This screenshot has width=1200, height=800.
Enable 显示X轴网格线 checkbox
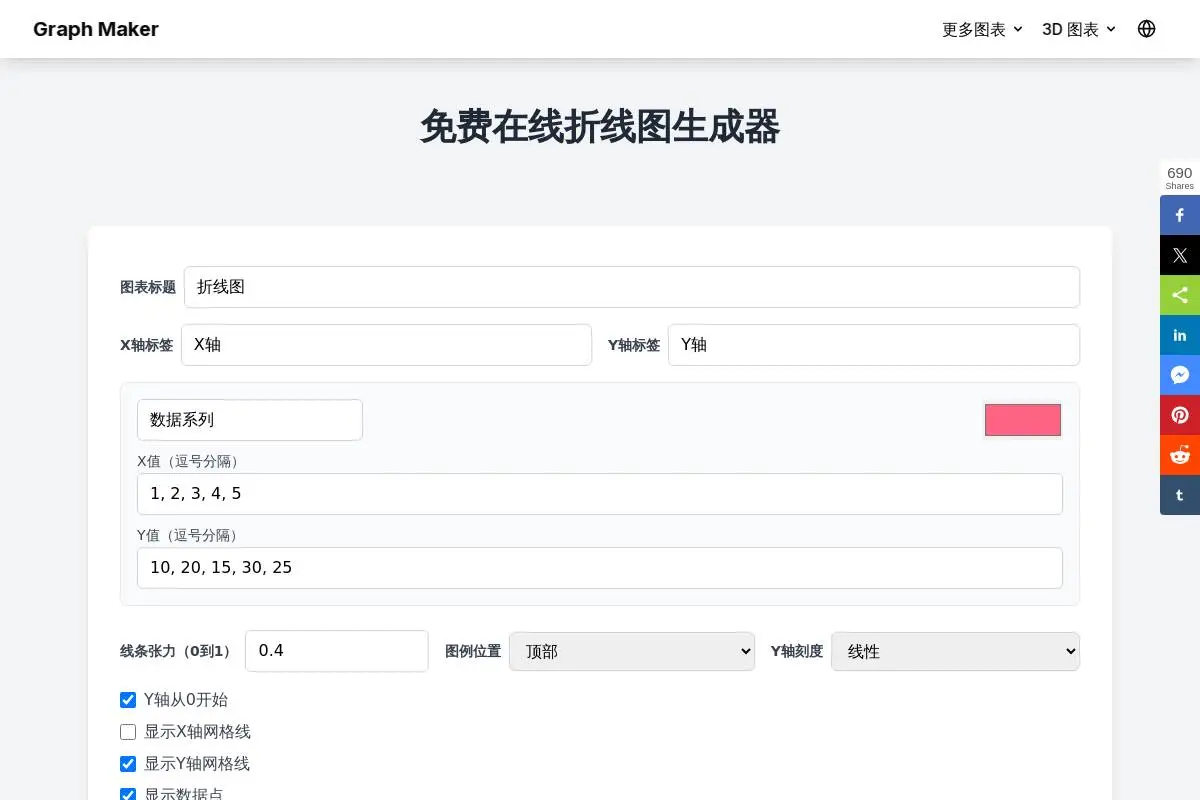tap(128, 732)
